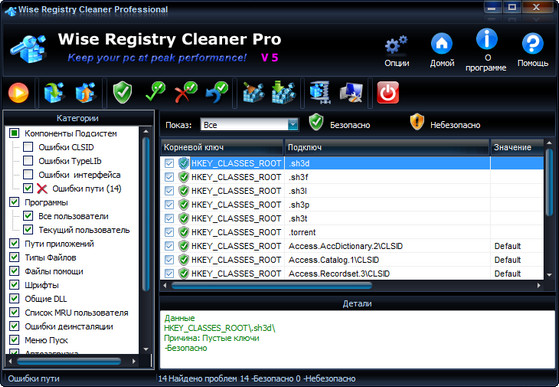Image resolution: width=559 pixels, height=387 pixels.
Task: Select Программы tree category
Action: [46, 202]
